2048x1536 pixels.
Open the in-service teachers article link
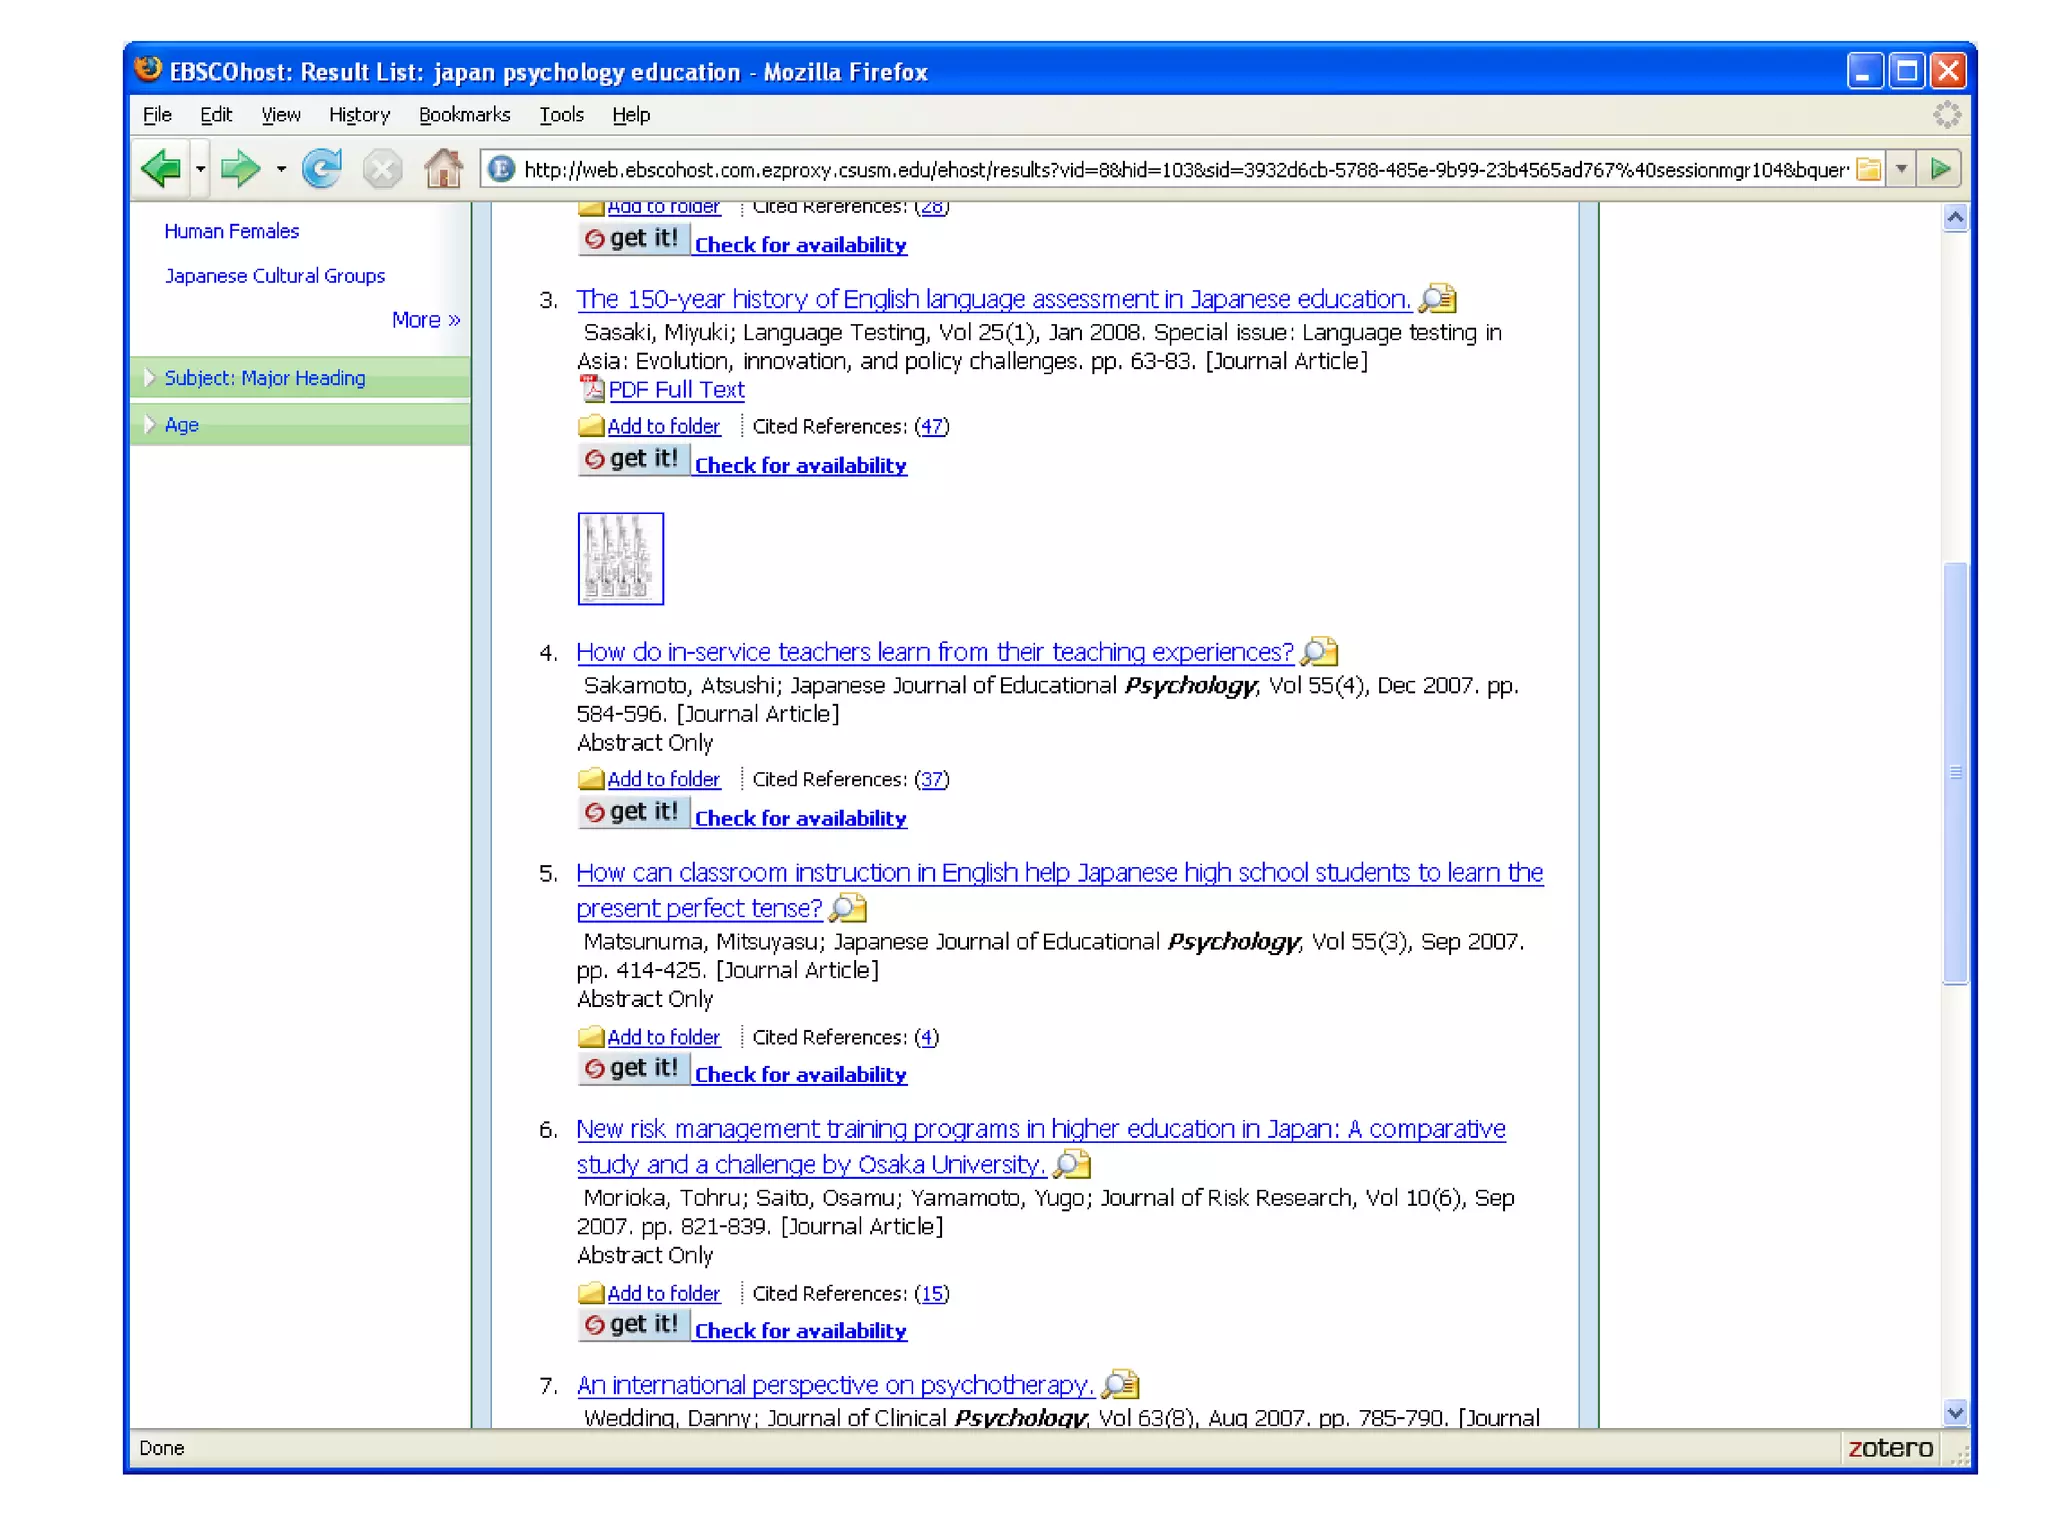tap(935, 652)
